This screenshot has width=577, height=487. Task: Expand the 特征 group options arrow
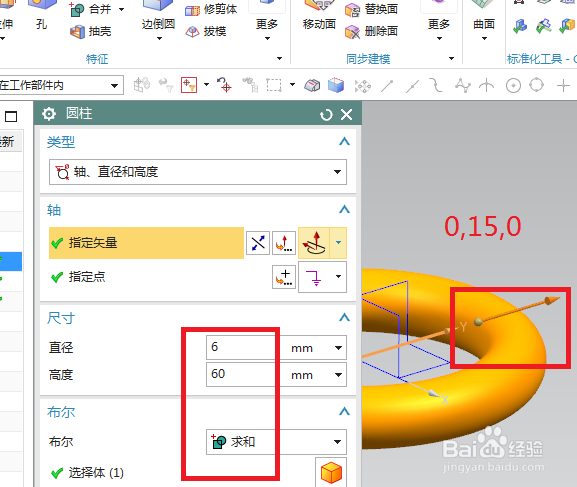(279, 59)
